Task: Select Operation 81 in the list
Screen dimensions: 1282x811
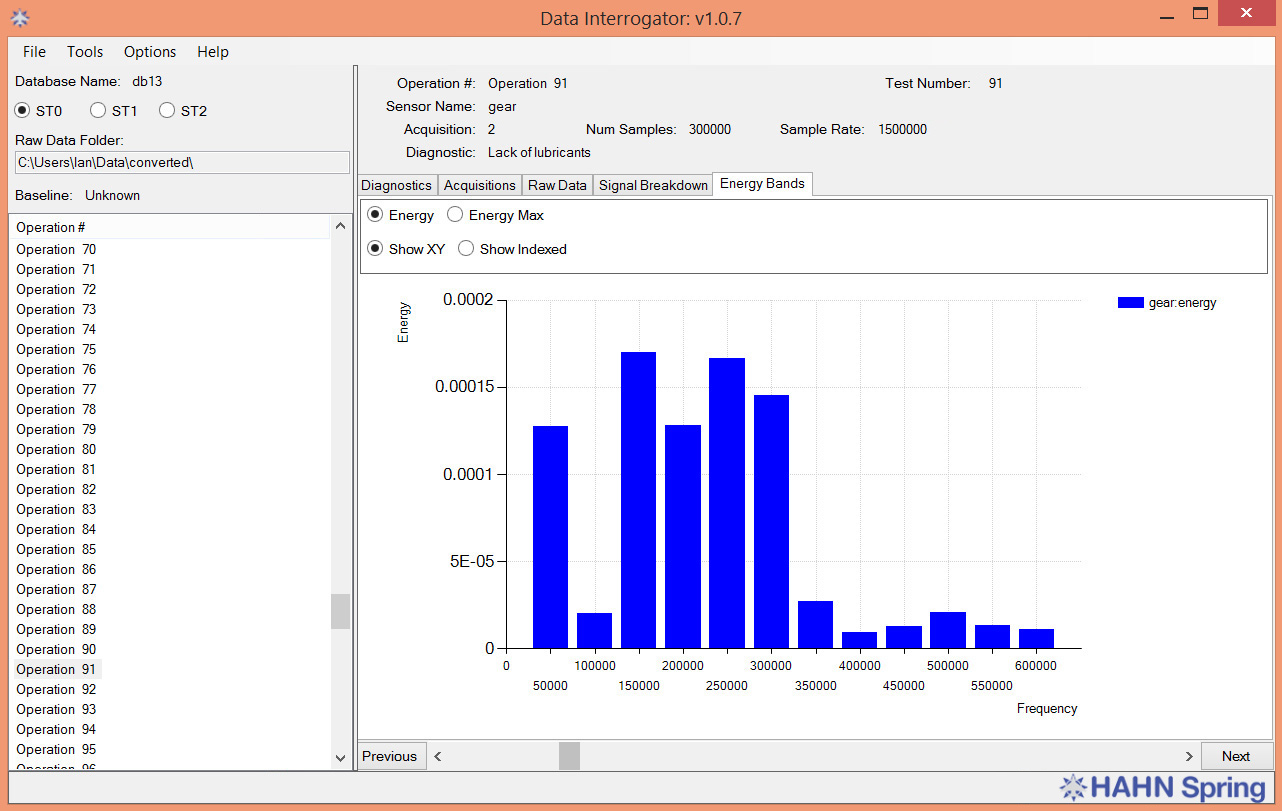Action: pos(56,469)
